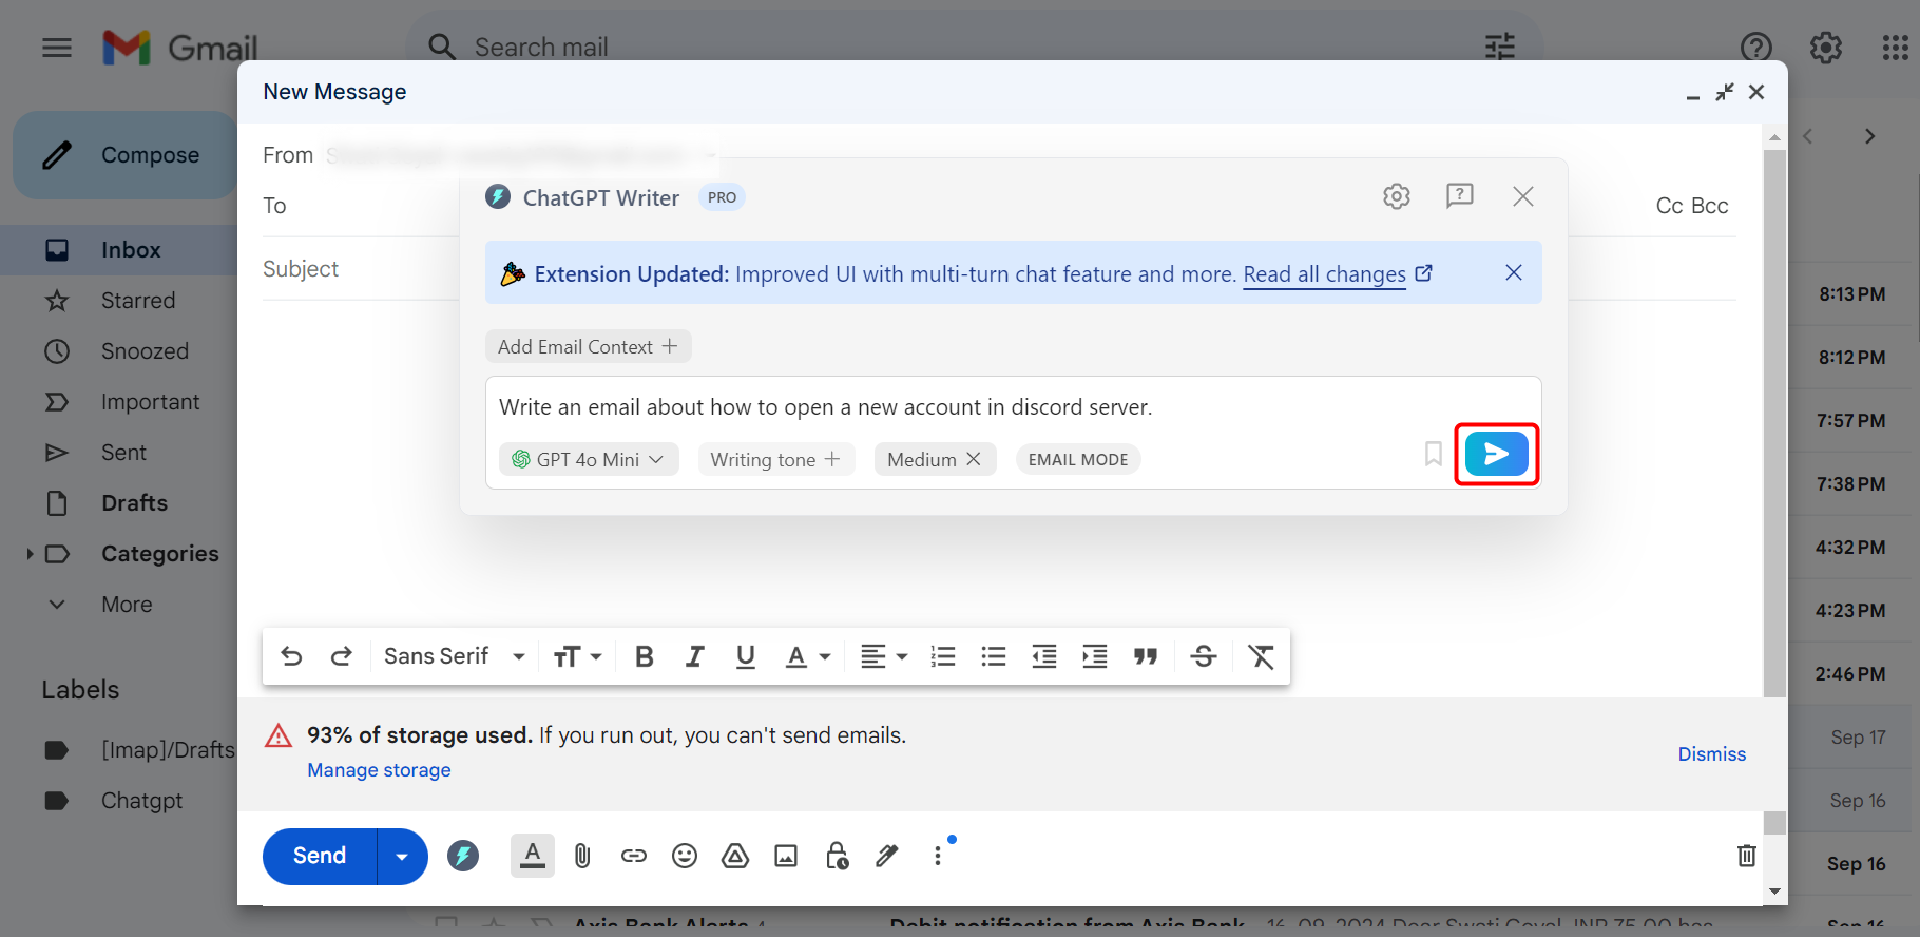Viewport: 1920px width, 937px height.
Task: Open the GPT 4o Mini model dropdown
Action: pos(588,459)
